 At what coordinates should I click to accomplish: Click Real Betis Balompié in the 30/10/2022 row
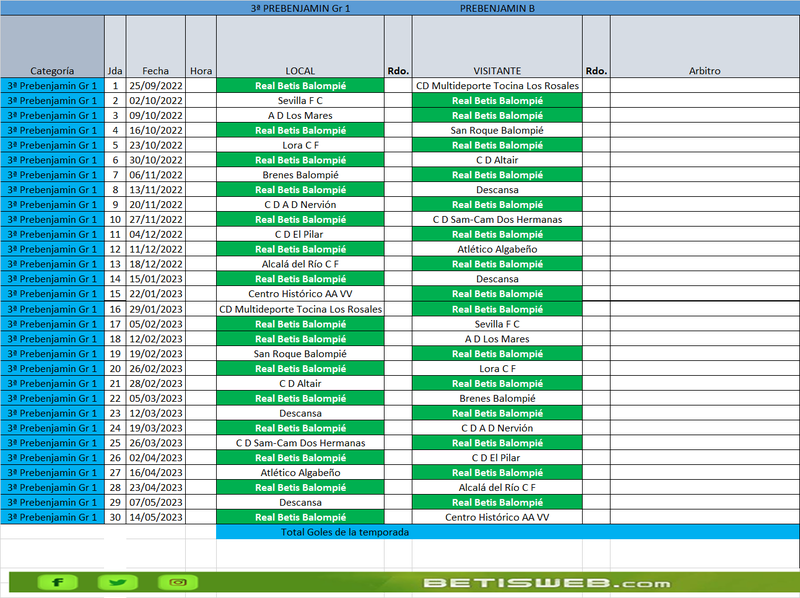pyautogui.click(x=301, y=160)
